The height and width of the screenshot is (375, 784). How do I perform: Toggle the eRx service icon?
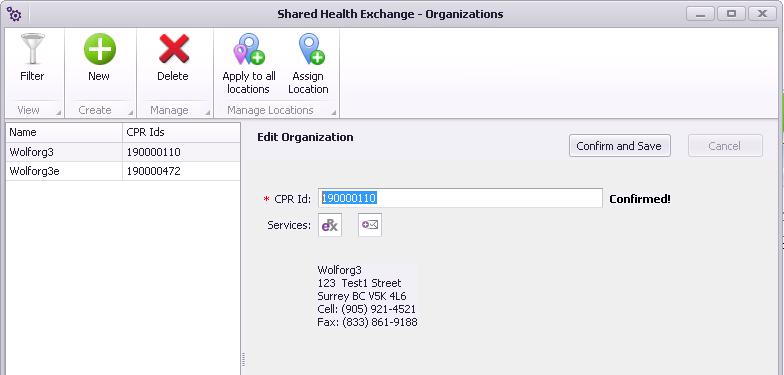click(x=330, y=225)
